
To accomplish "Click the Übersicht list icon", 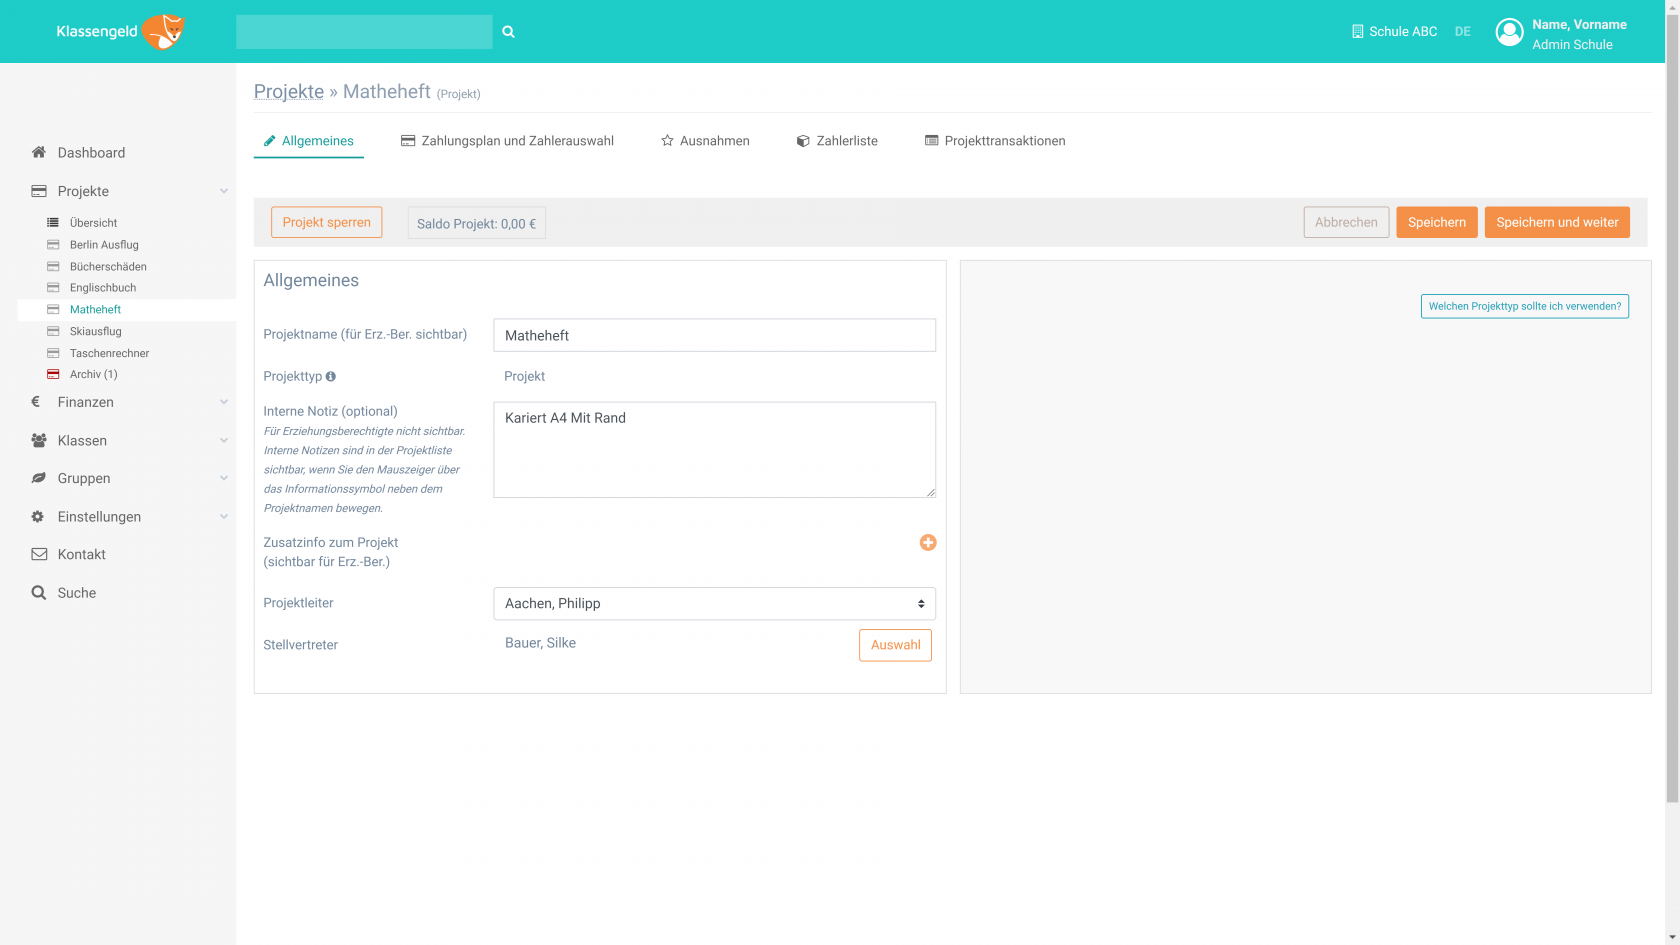I will pos(53,223).
